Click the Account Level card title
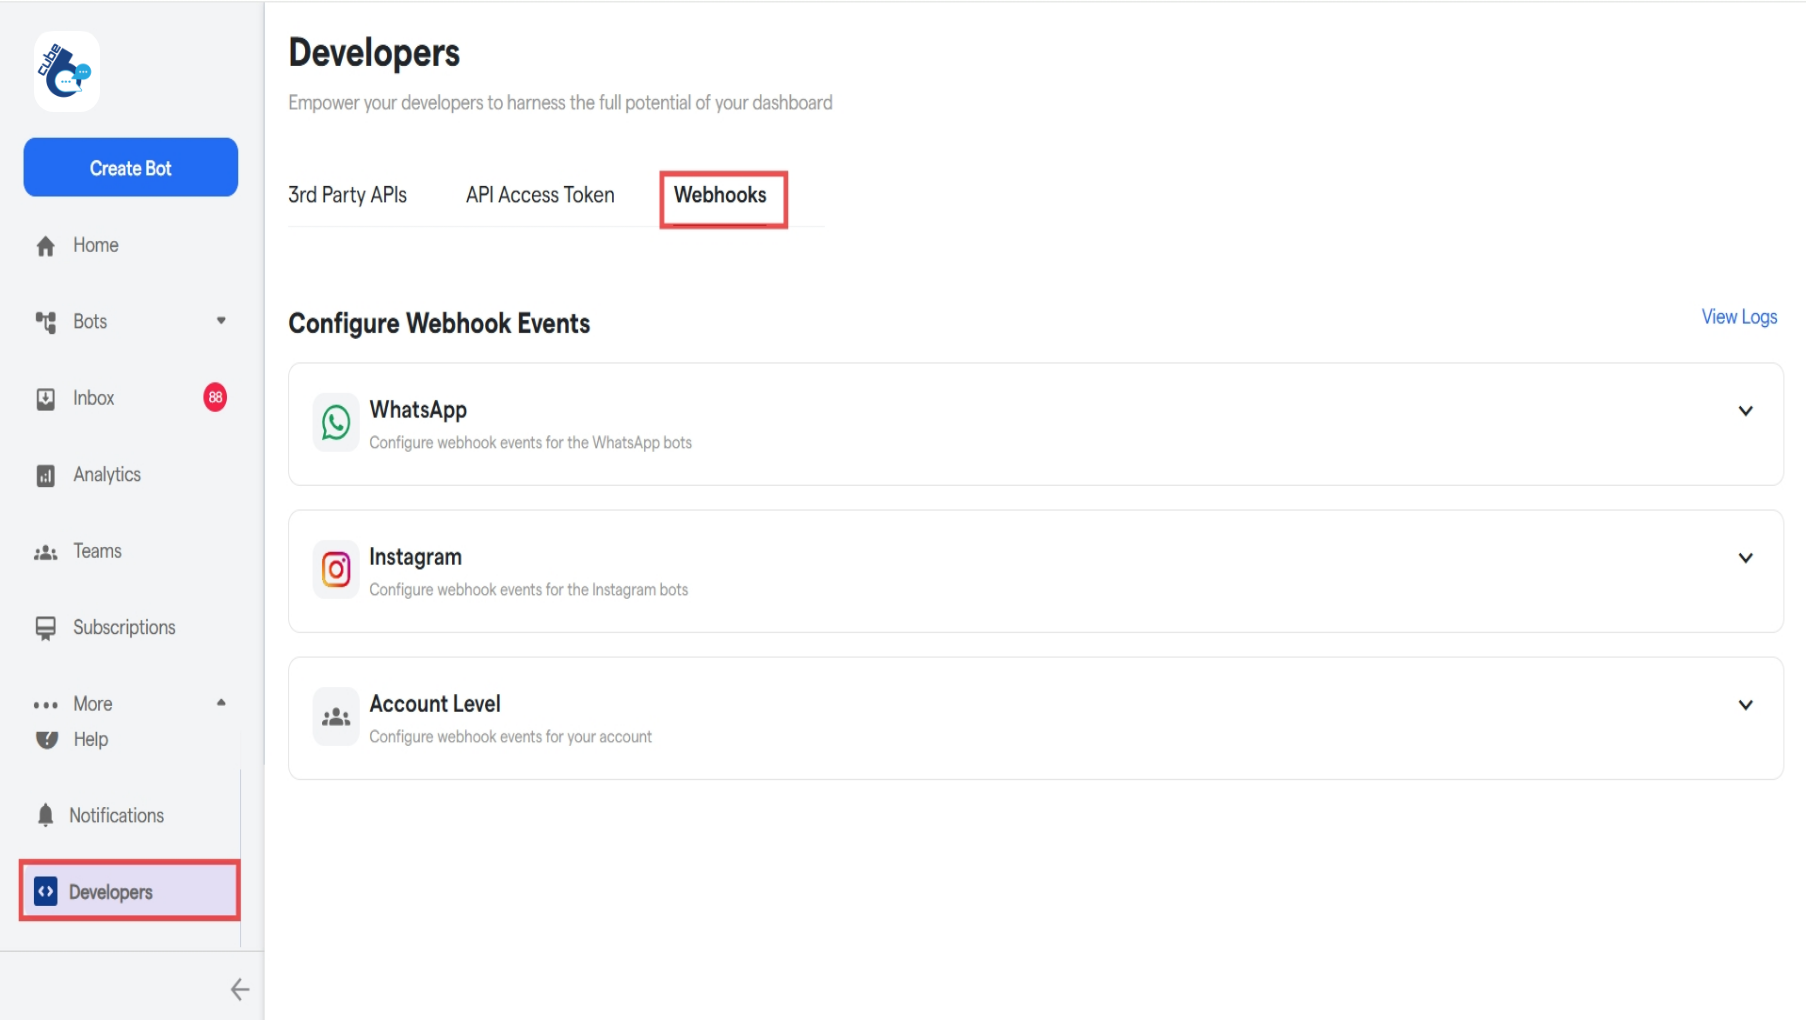This screenshot has width=1806, height=1020. [x=435, y=704]
